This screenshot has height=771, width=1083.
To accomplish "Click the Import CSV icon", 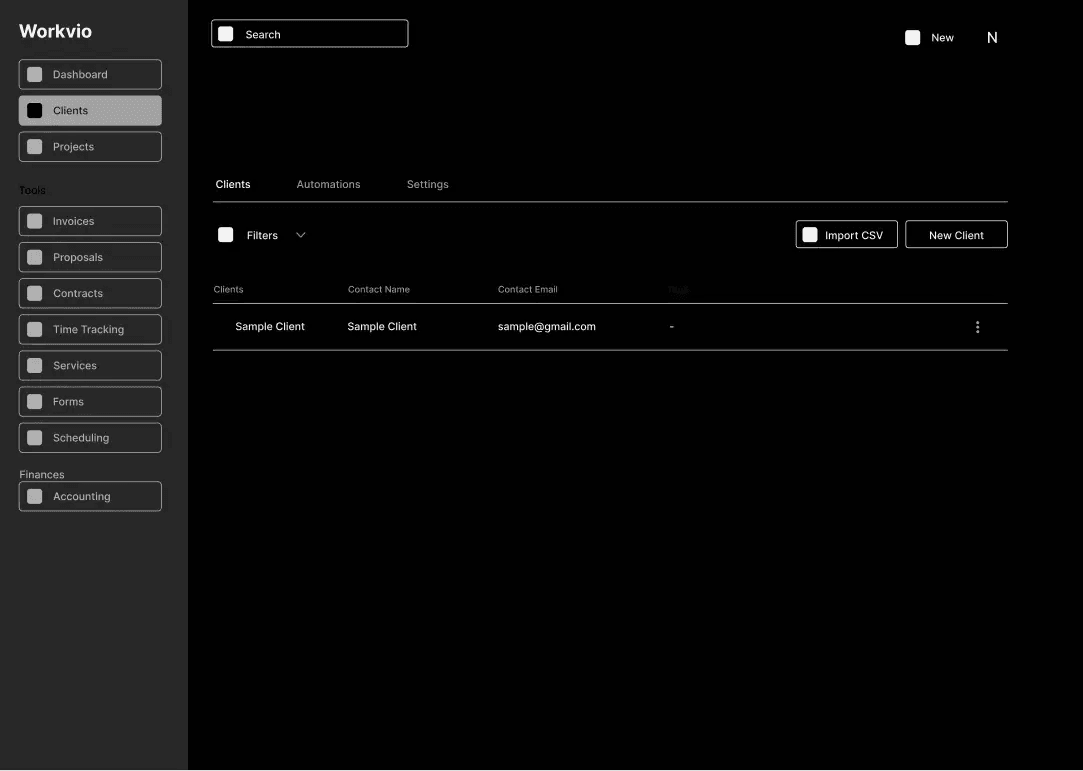I will (810, 235).
